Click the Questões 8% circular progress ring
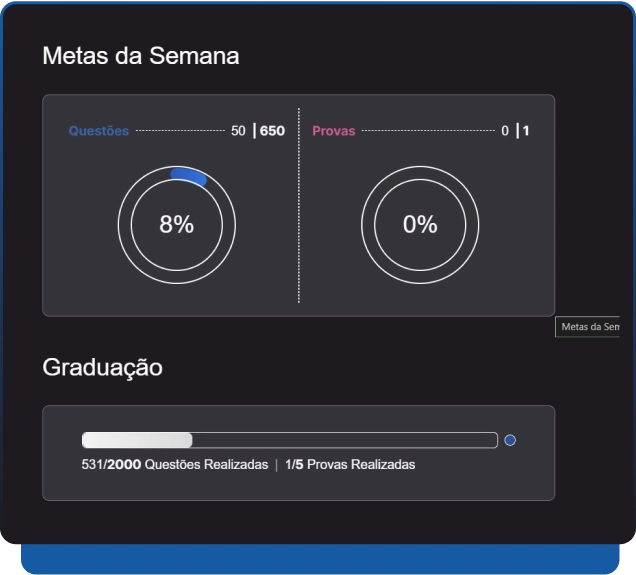Screen dimensions: 636x575 [x=124, y=225]
